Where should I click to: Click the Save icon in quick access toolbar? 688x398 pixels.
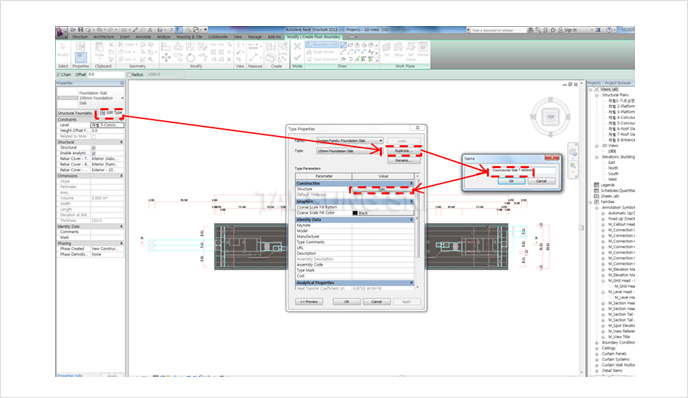coord(80,30)
